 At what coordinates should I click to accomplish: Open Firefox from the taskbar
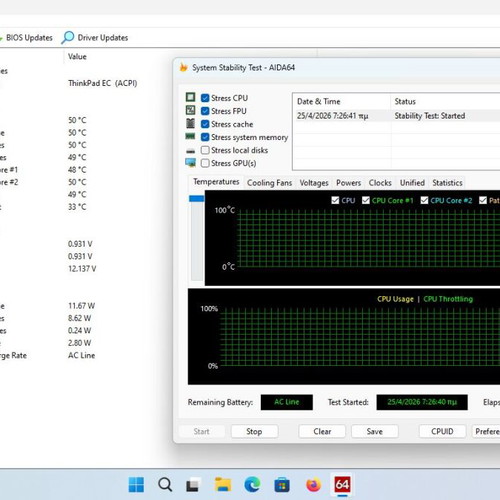coord(313,485)
